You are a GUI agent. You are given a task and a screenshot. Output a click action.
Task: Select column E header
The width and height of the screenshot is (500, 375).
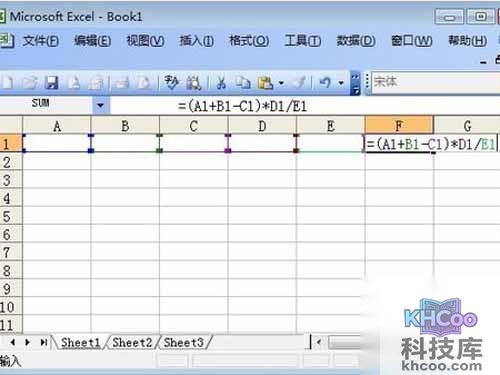pyautogui.click(x=331, y=126)
